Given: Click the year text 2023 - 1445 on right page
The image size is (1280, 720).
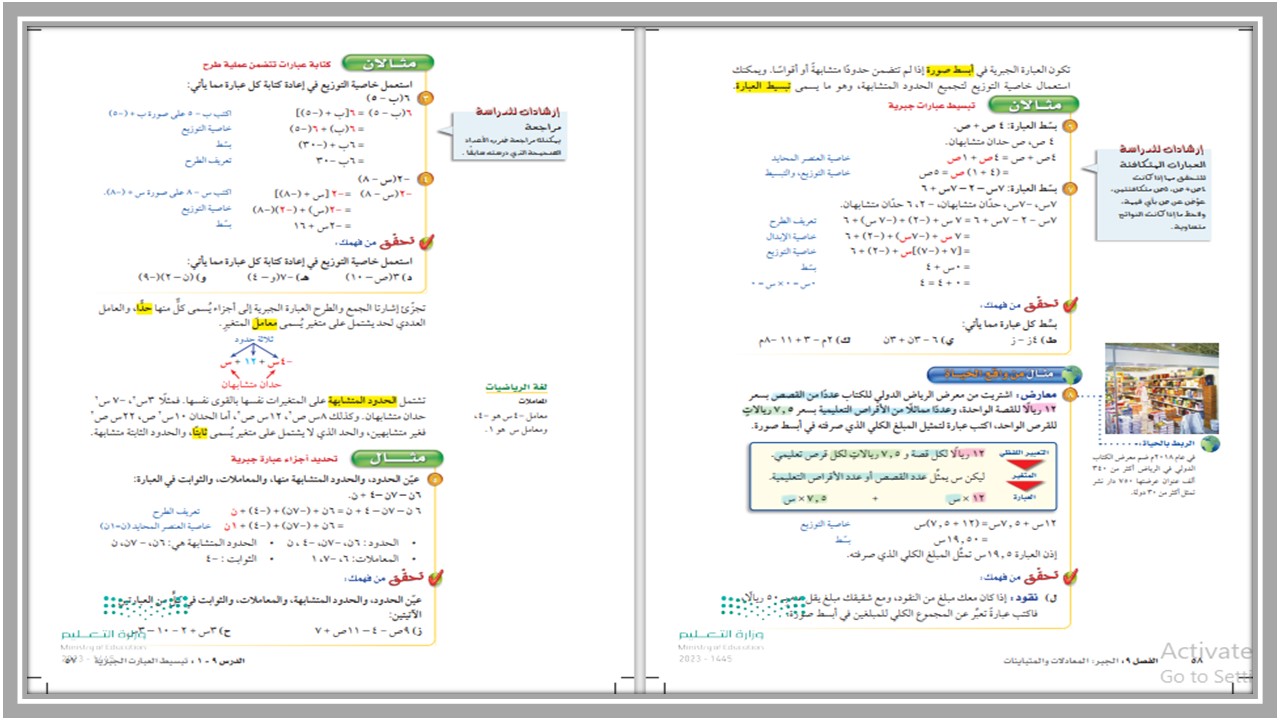Looking at the screenshot, I should click(x=704, y=659).
